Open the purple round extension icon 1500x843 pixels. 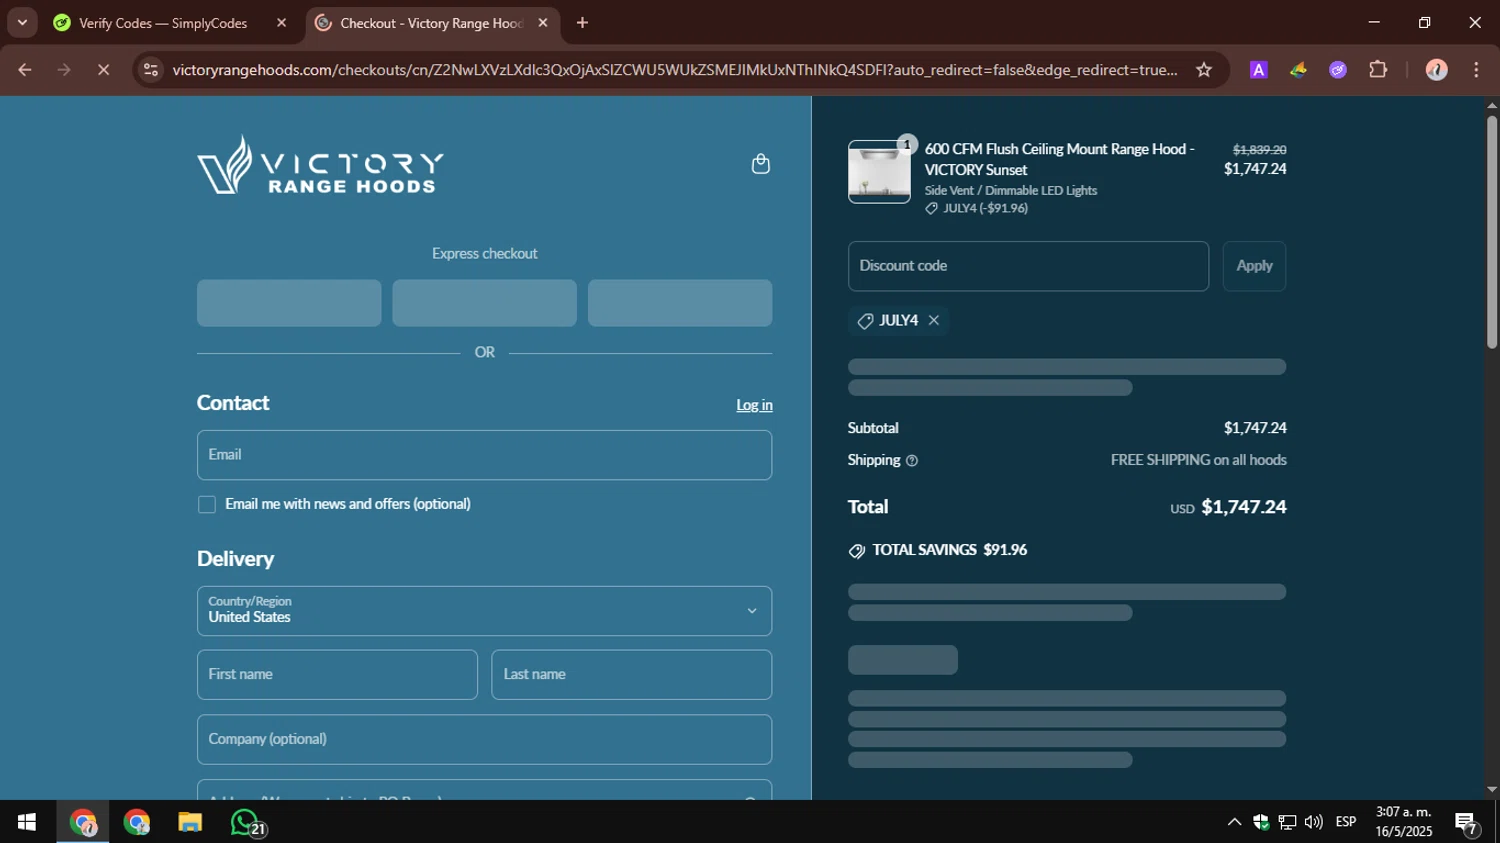click(1338, 70)
